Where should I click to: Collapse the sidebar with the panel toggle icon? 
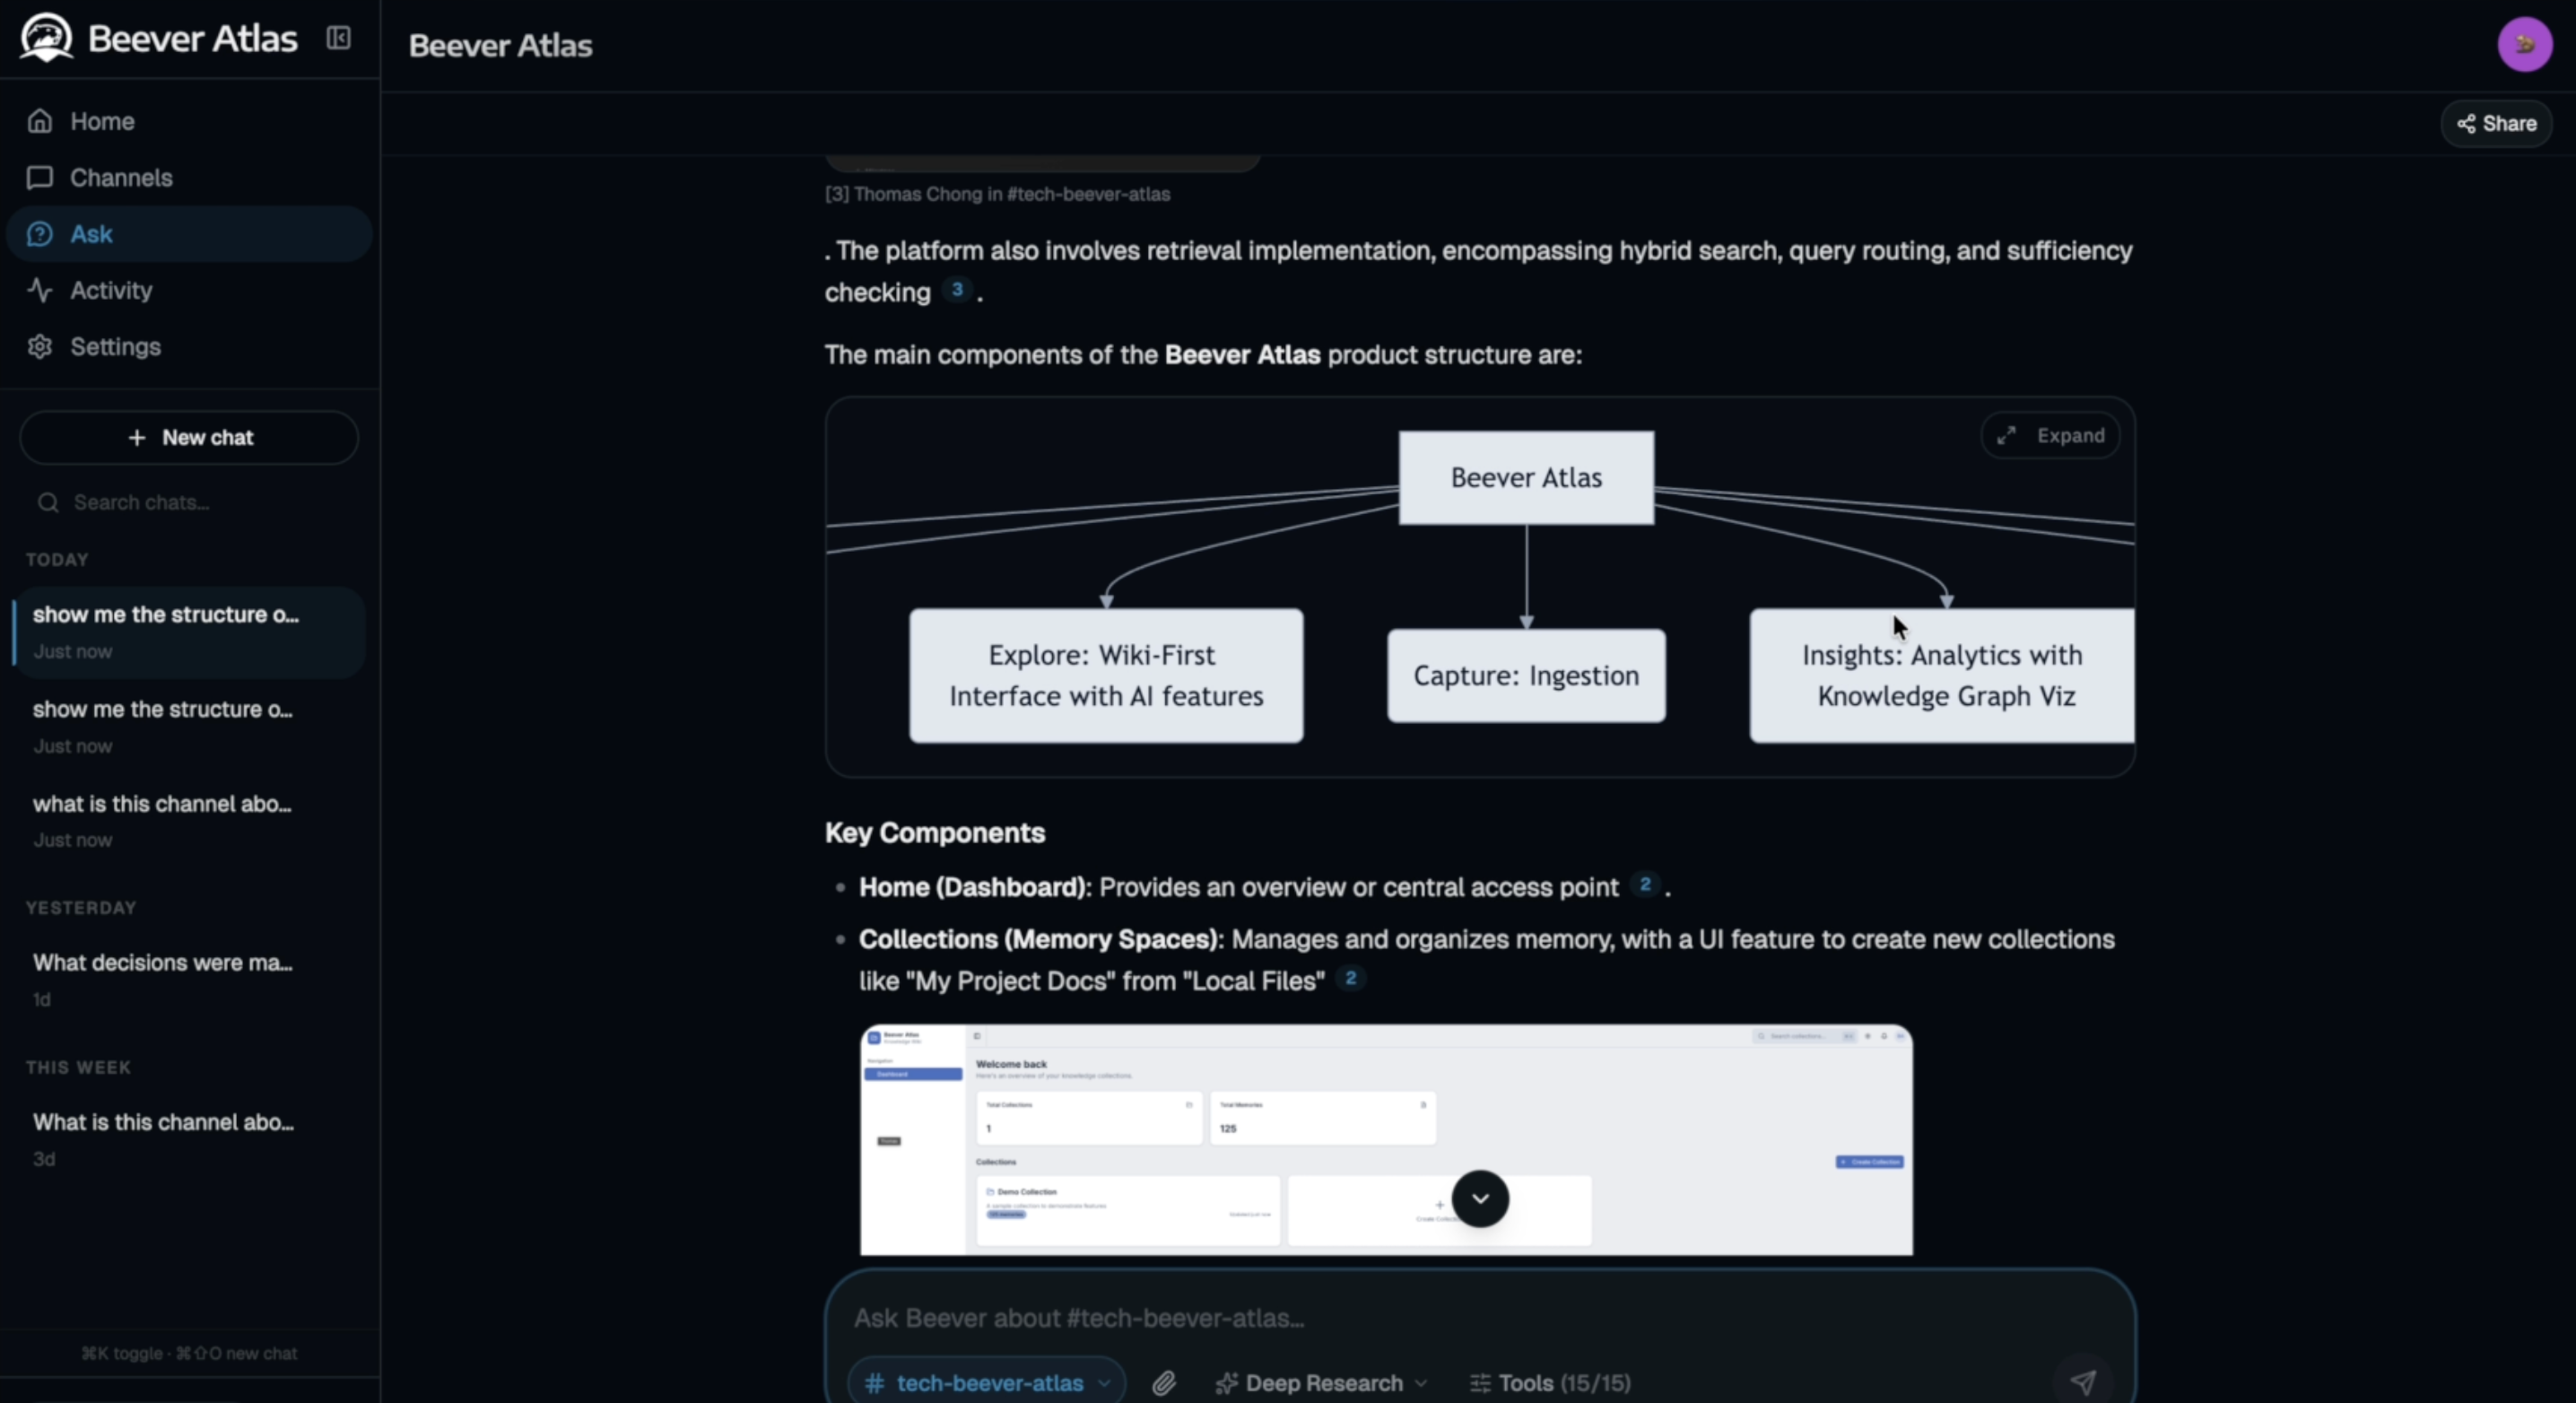(x=338, y=38)
